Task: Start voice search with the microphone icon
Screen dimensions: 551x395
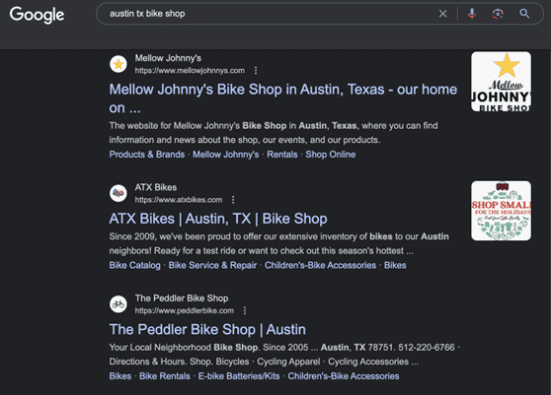Action: (x=472, y=14)
